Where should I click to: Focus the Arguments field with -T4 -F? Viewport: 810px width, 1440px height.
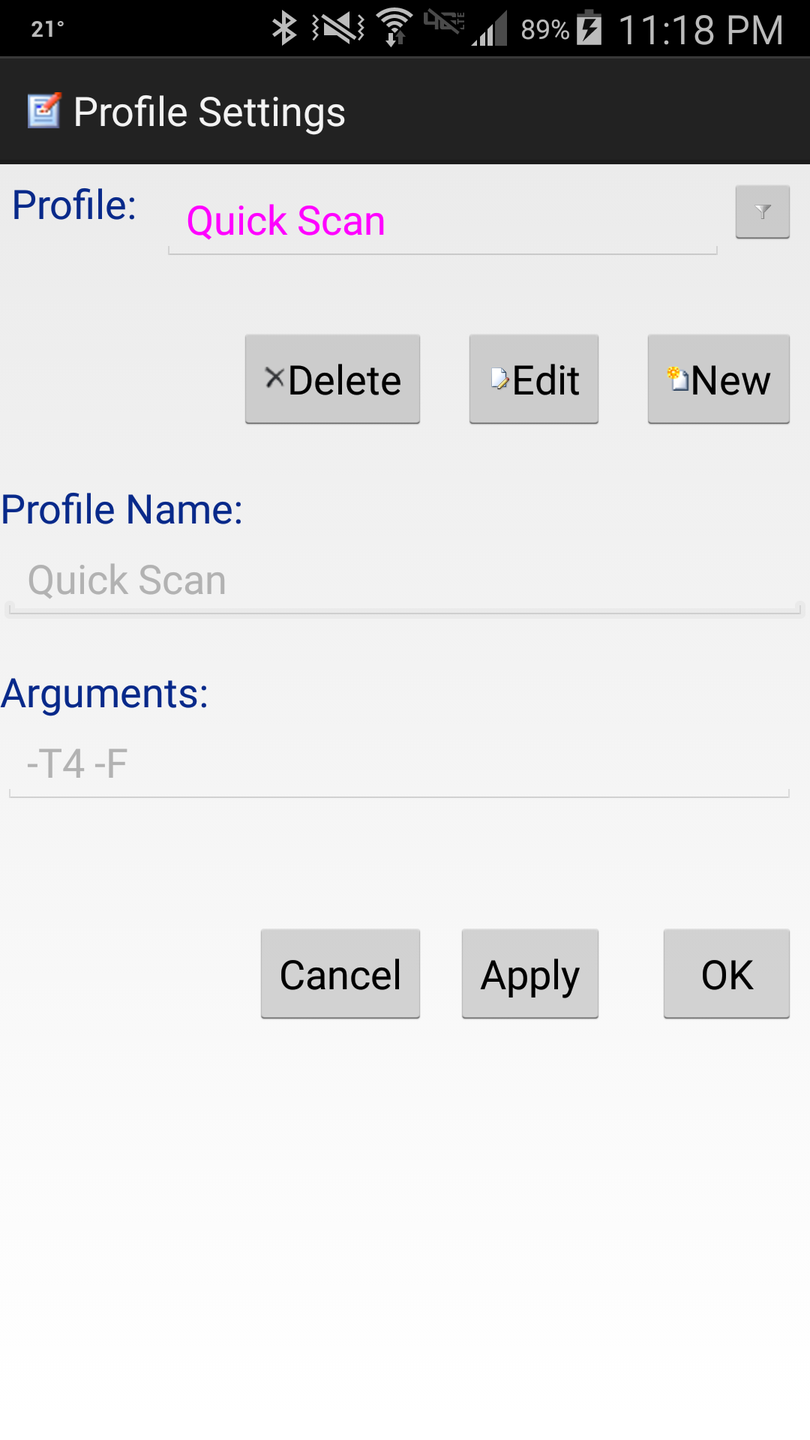coord(399,765)
